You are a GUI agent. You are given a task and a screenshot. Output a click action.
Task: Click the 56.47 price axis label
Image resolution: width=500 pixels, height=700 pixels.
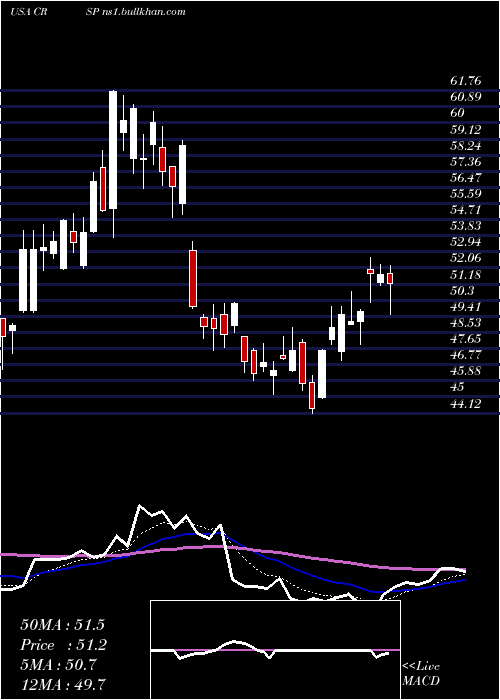pos(466,178)
